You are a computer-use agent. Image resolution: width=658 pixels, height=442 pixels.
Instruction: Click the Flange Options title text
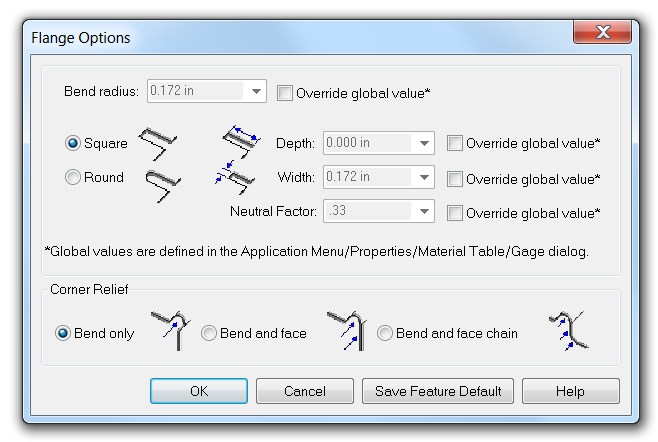(81, 38)
